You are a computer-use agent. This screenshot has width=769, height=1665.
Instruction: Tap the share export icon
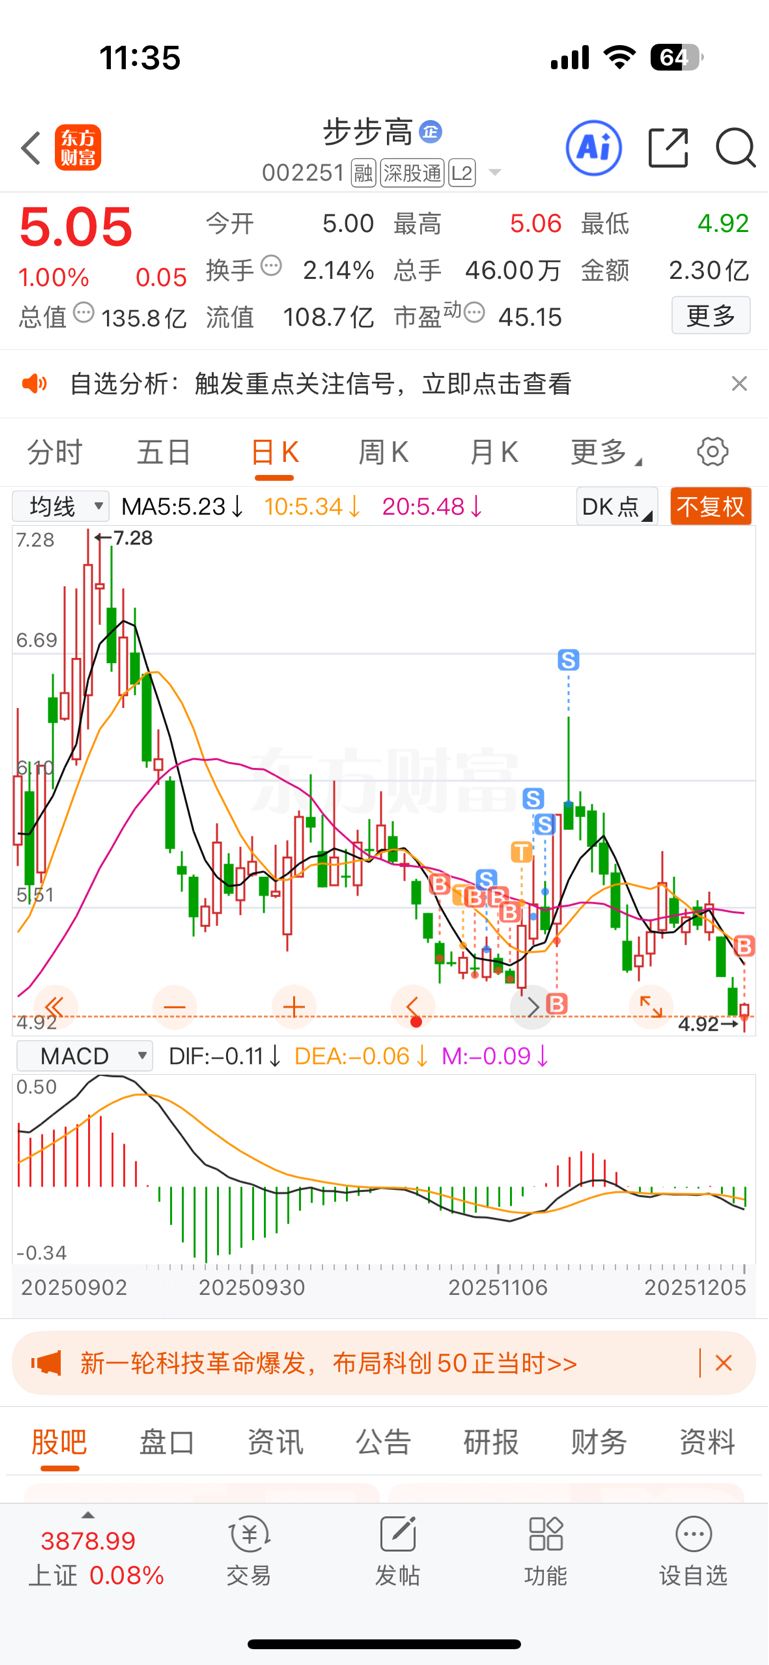(668, 148)
